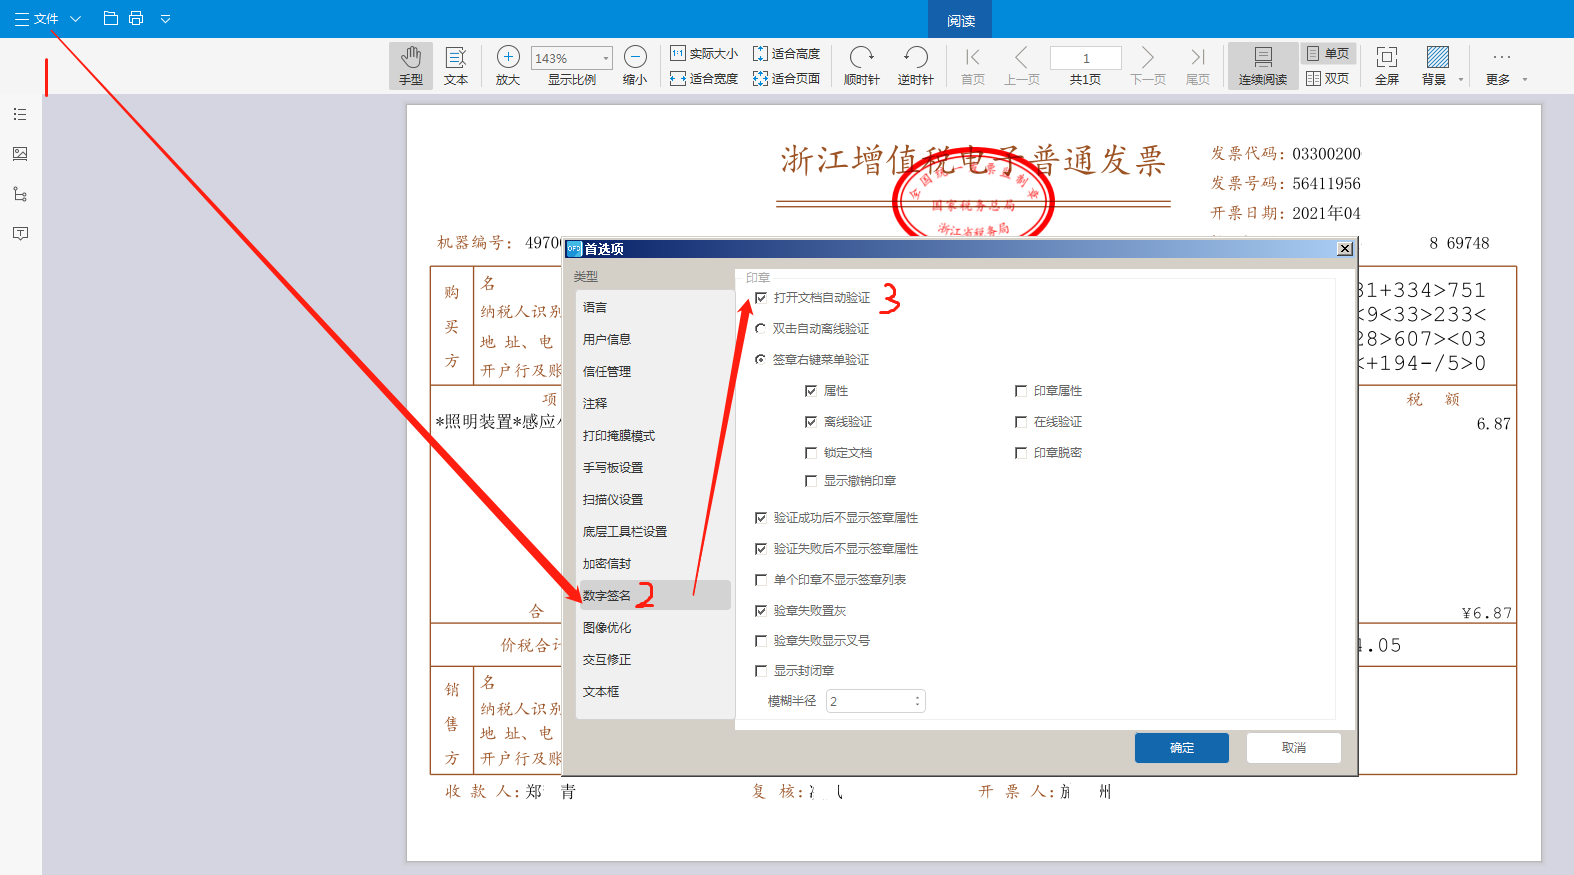
Task: Select the Hand tool (手型)
Action: click(411, 66)
